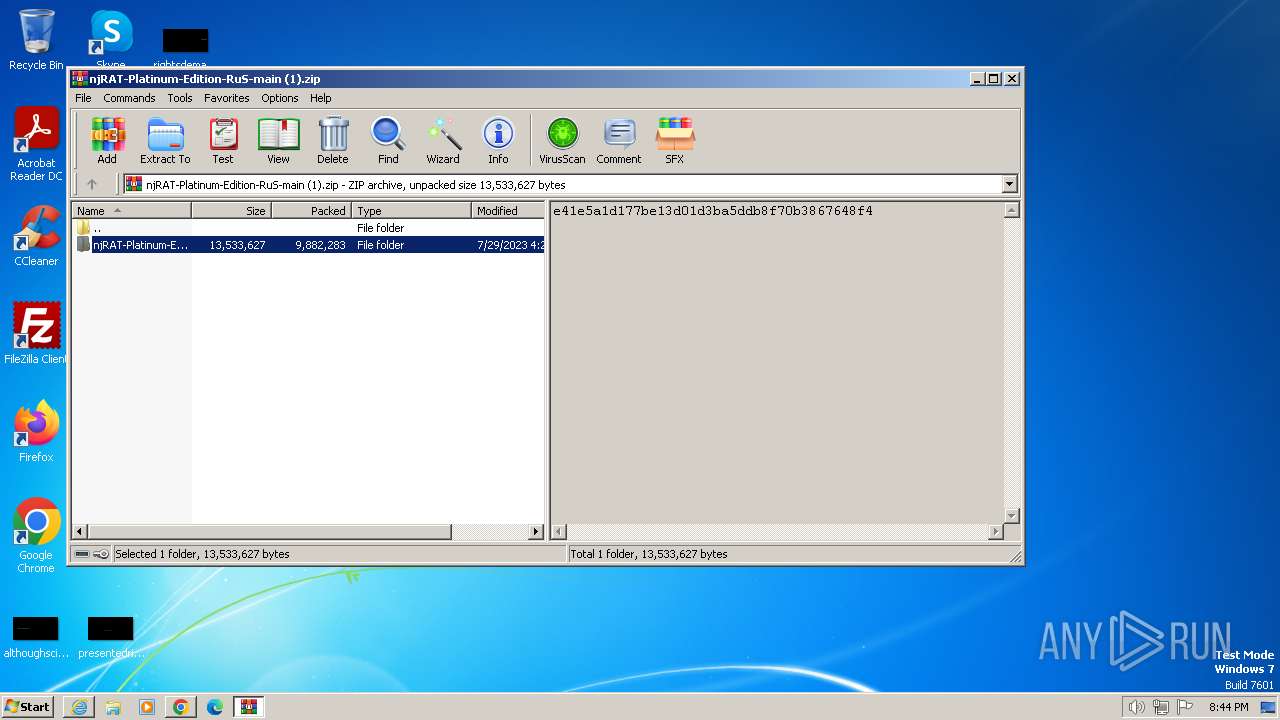Open Internet Explorer from the taskbar

pyautogui.click(x=79, y=707)
